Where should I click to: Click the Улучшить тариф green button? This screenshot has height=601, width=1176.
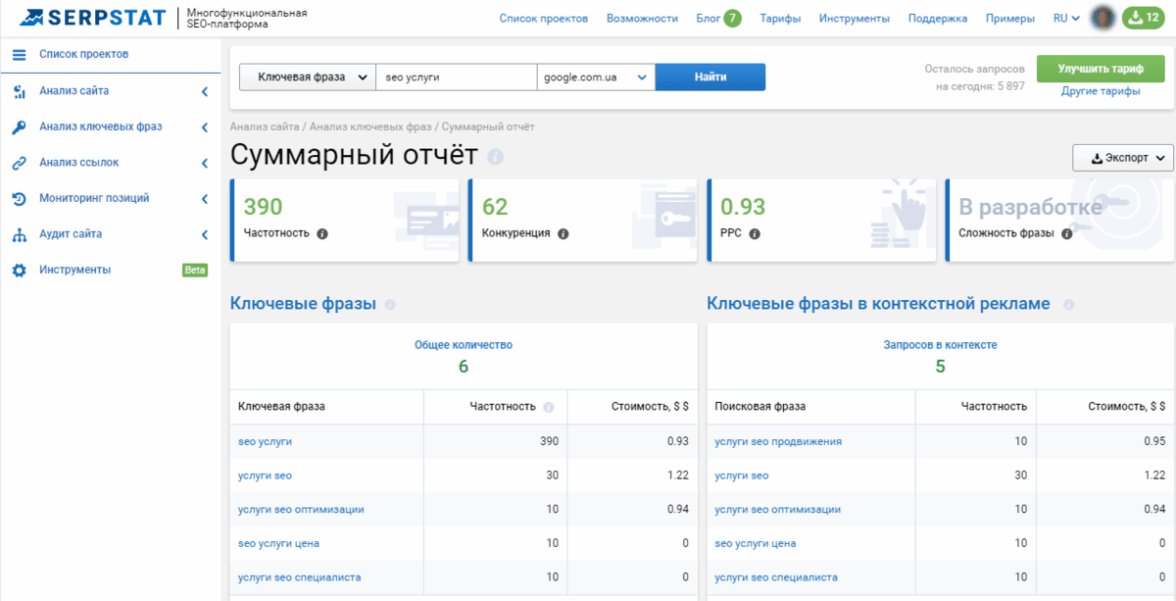tap(1100, 69)
